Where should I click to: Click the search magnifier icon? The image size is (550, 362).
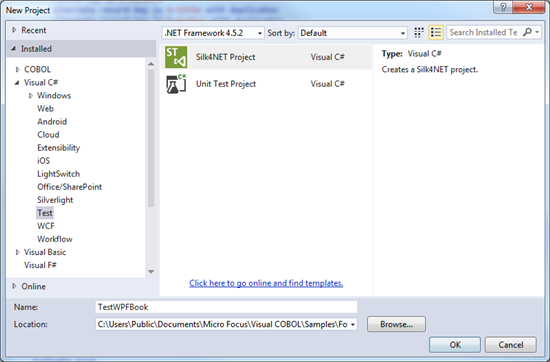pos(527,32)
